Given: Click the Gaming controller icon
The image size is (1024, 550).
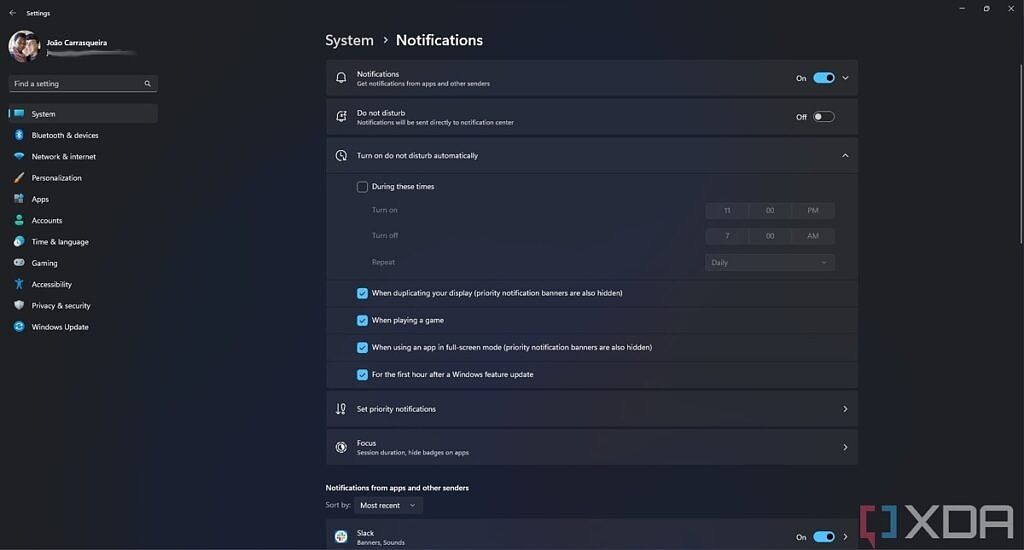Looking at the screenshot, I should click(19, 263).
